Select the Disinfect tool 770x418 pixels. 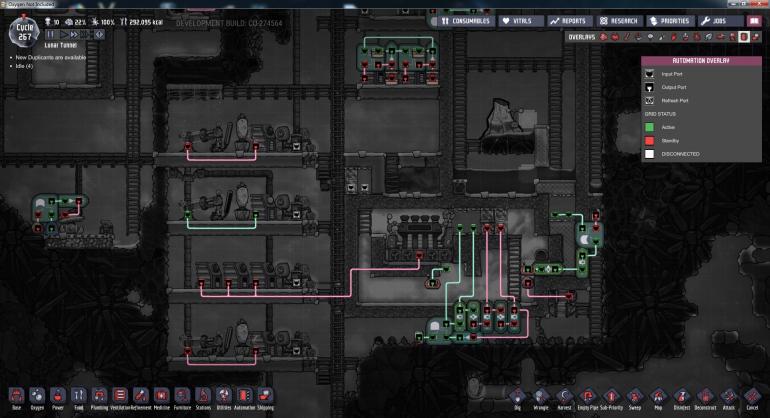pyautogui.click(x=682, y=396)
